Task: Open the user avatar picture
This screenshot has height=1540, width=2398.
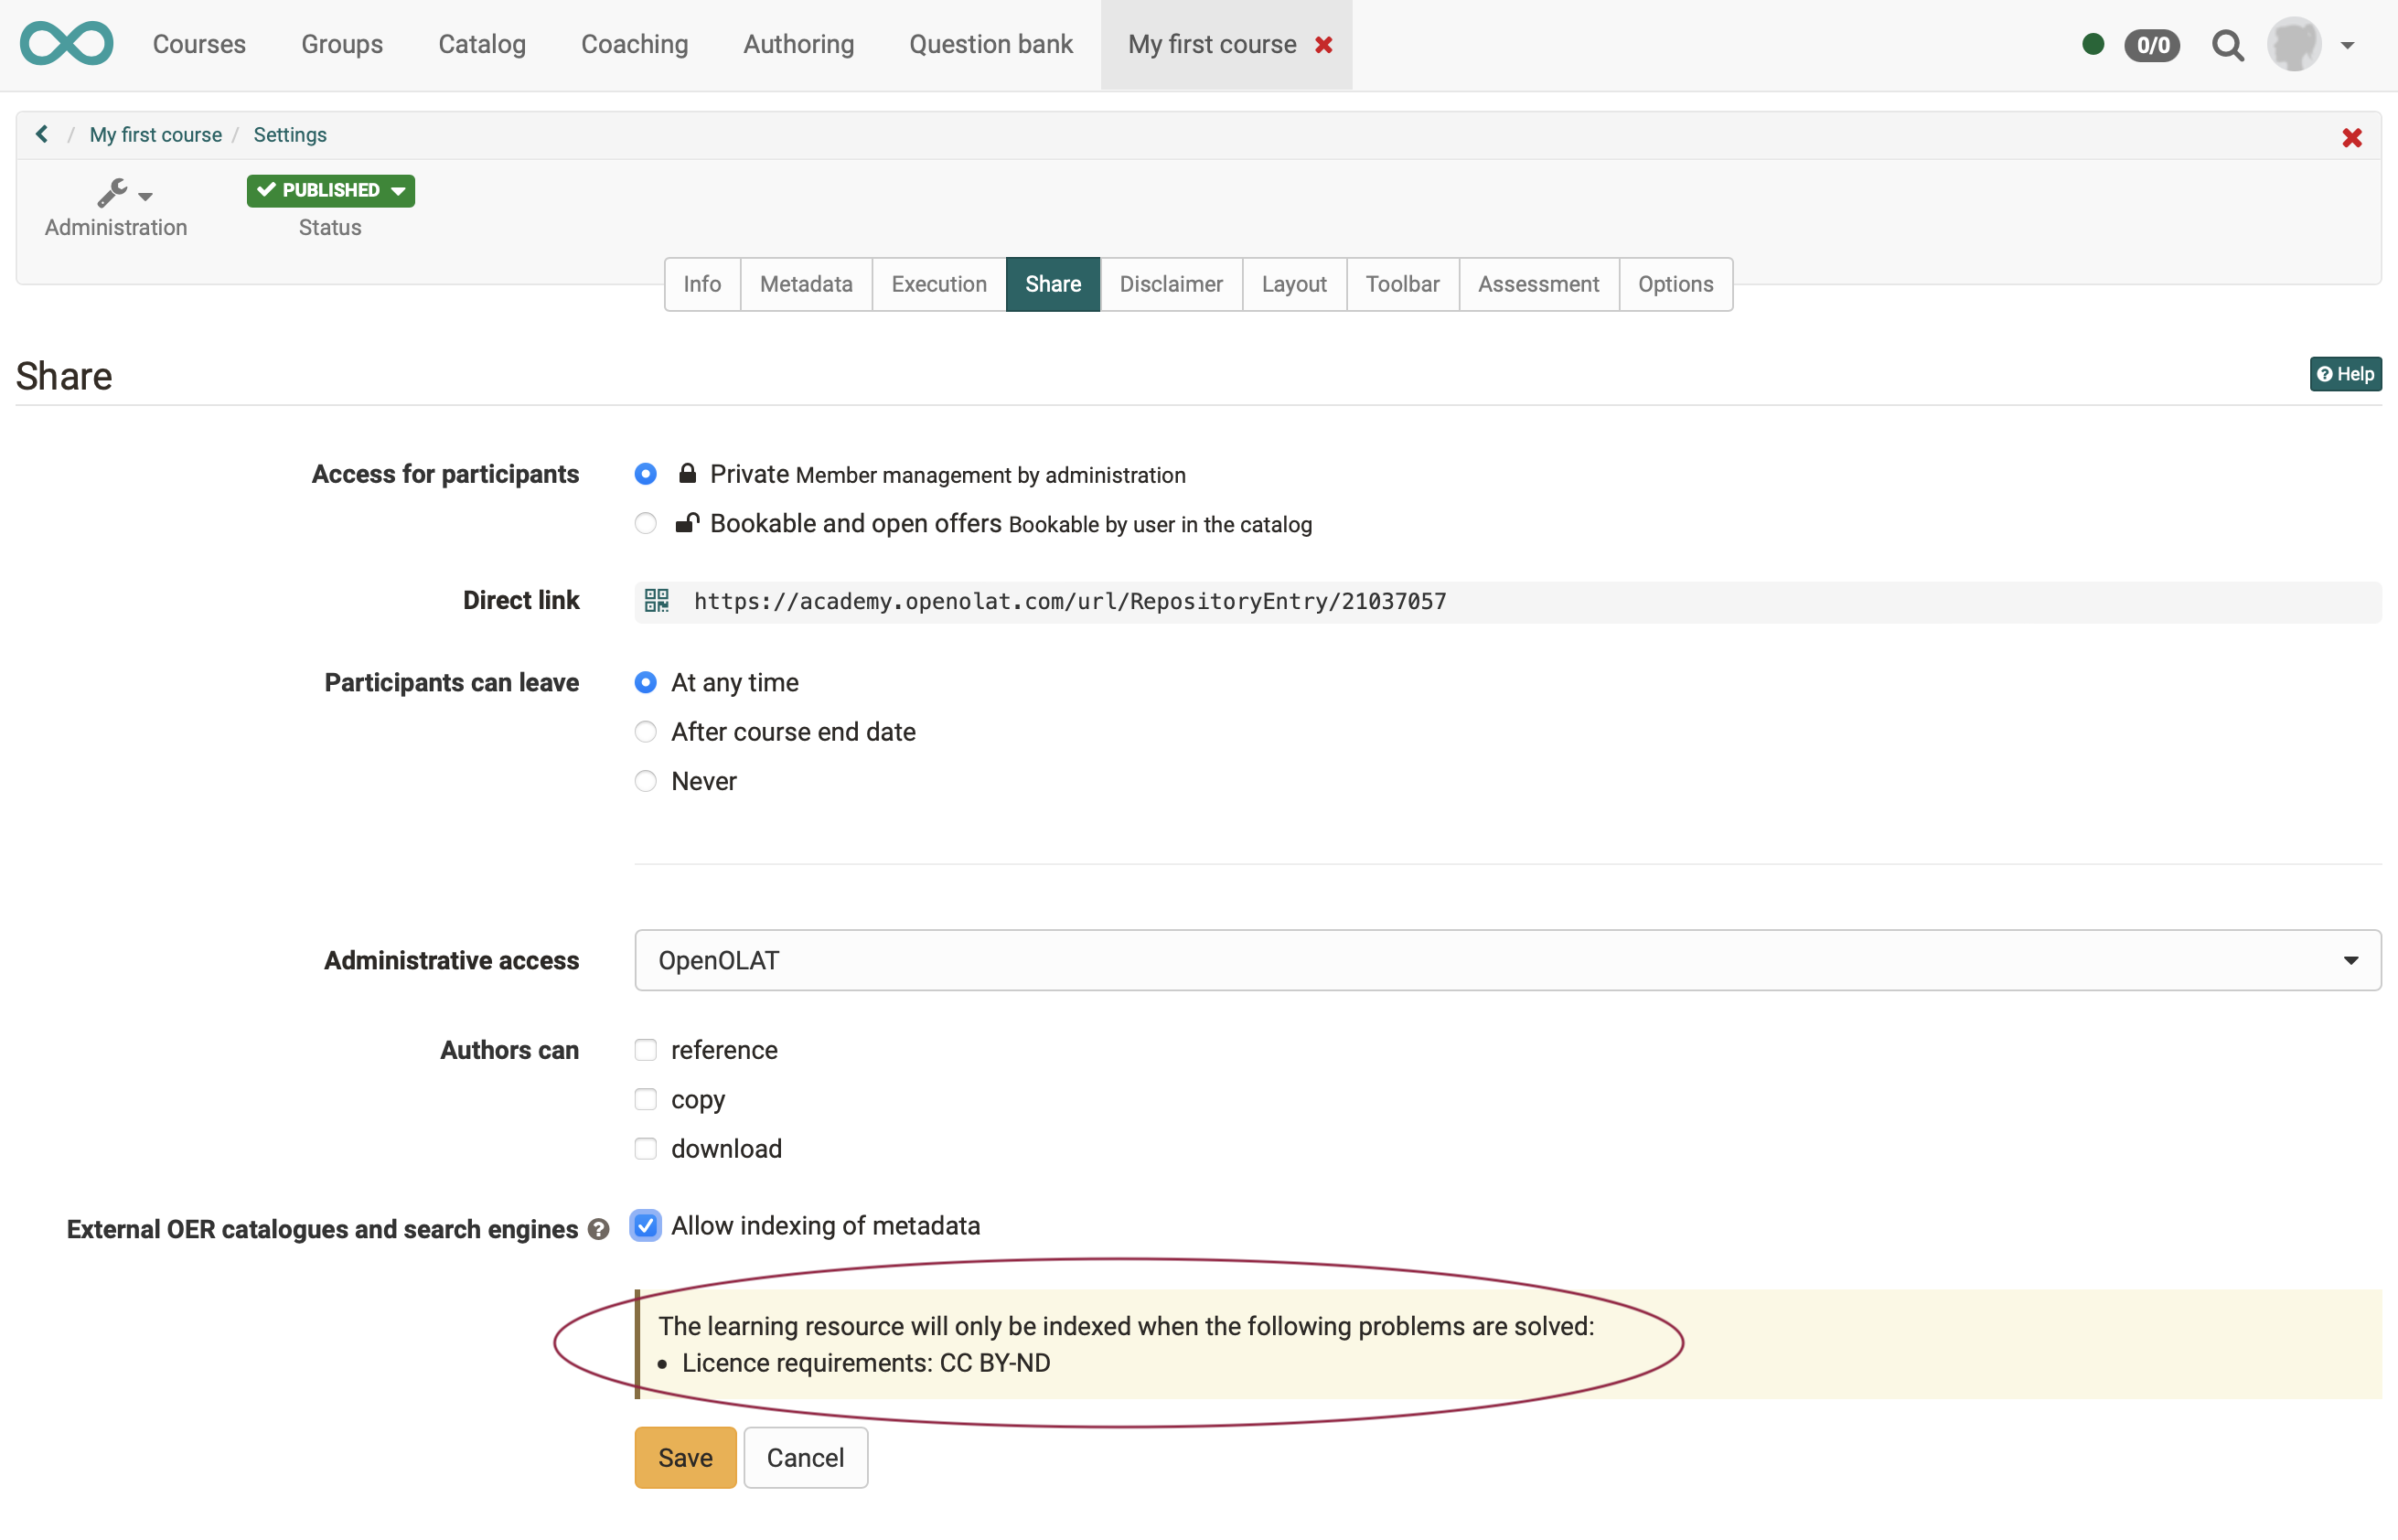Action: [2293, 45]
